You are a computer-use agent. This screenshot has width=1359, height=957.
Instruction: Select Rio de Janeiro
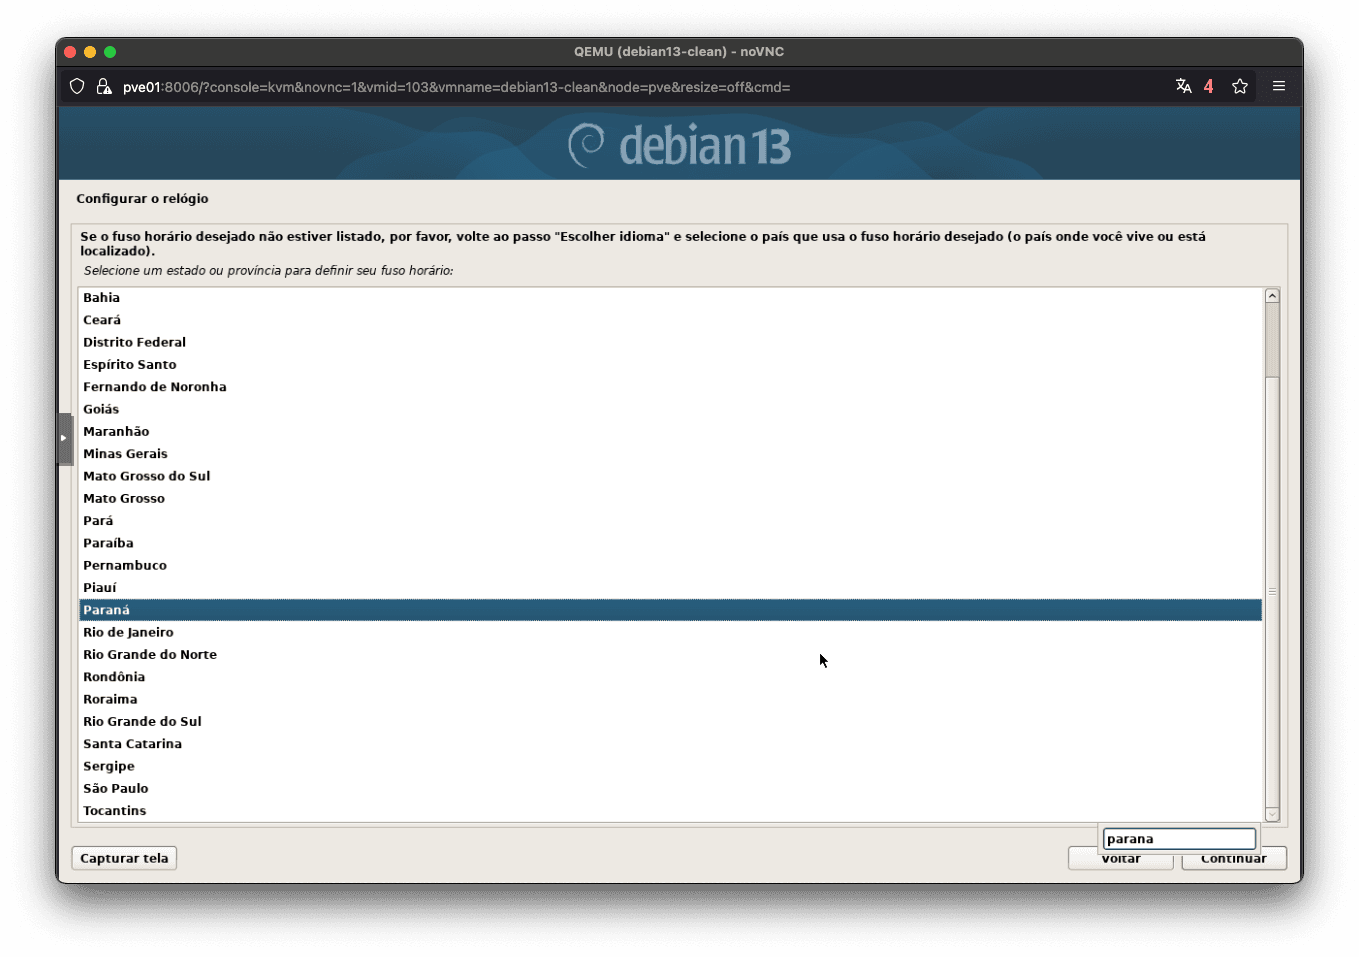coord(670,632)
